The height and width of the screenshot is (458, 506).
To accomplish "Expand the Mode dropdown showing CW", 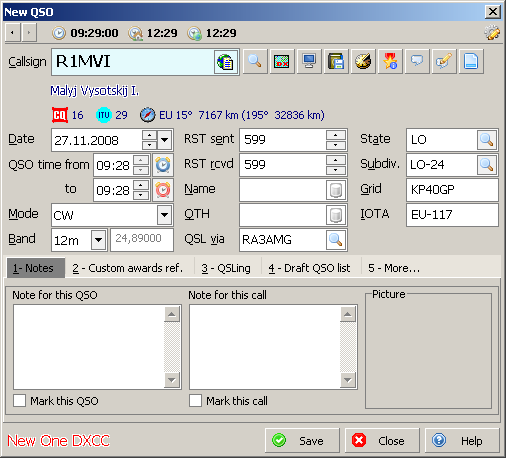I will (164, 215).
